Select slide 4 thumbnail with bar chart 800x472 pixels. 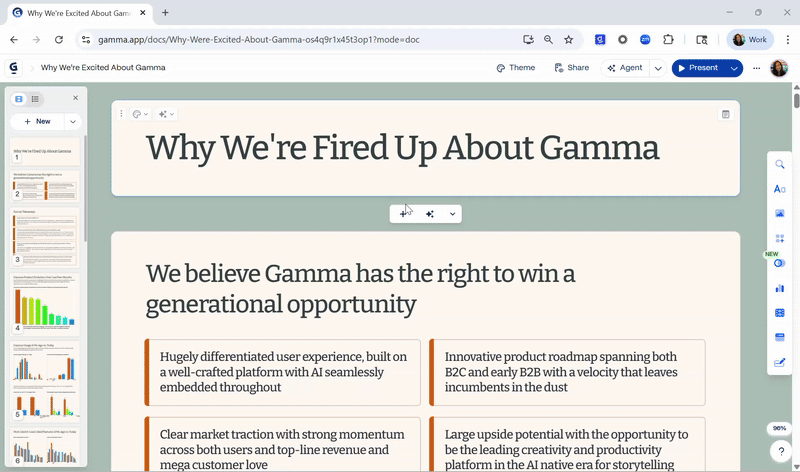click(x=46, y=304)
